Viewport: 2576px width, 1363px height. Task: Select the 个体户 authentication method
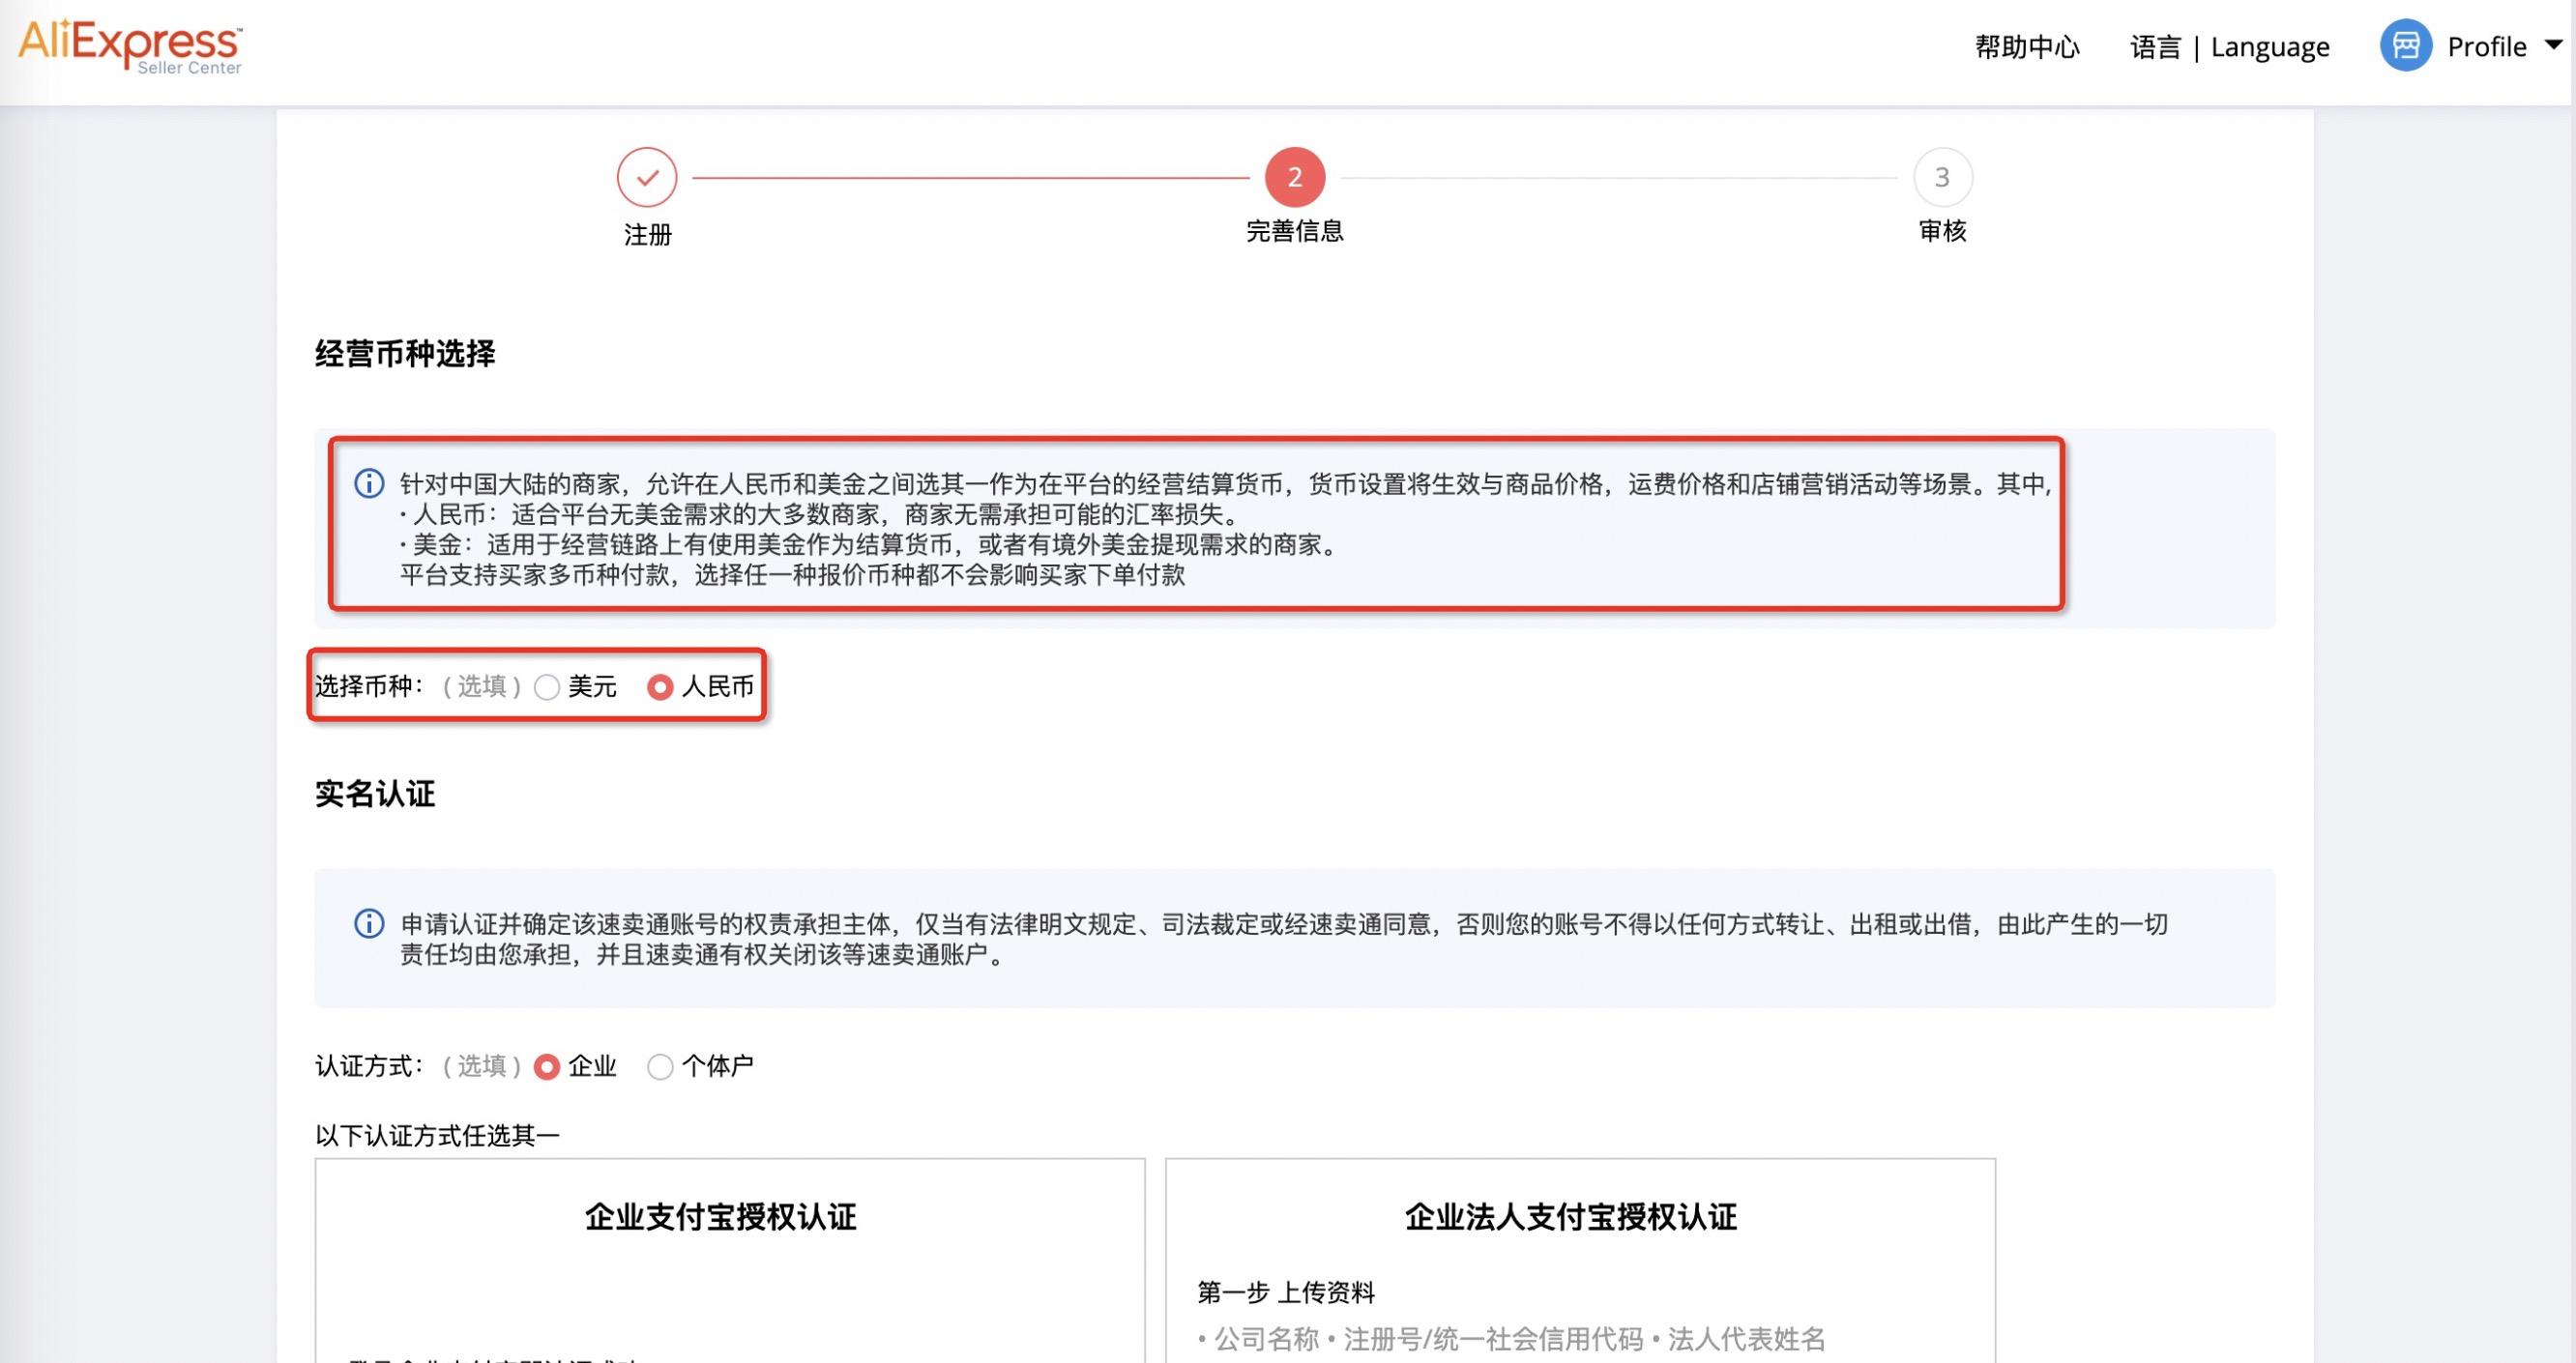click(x=660, y=1067)
